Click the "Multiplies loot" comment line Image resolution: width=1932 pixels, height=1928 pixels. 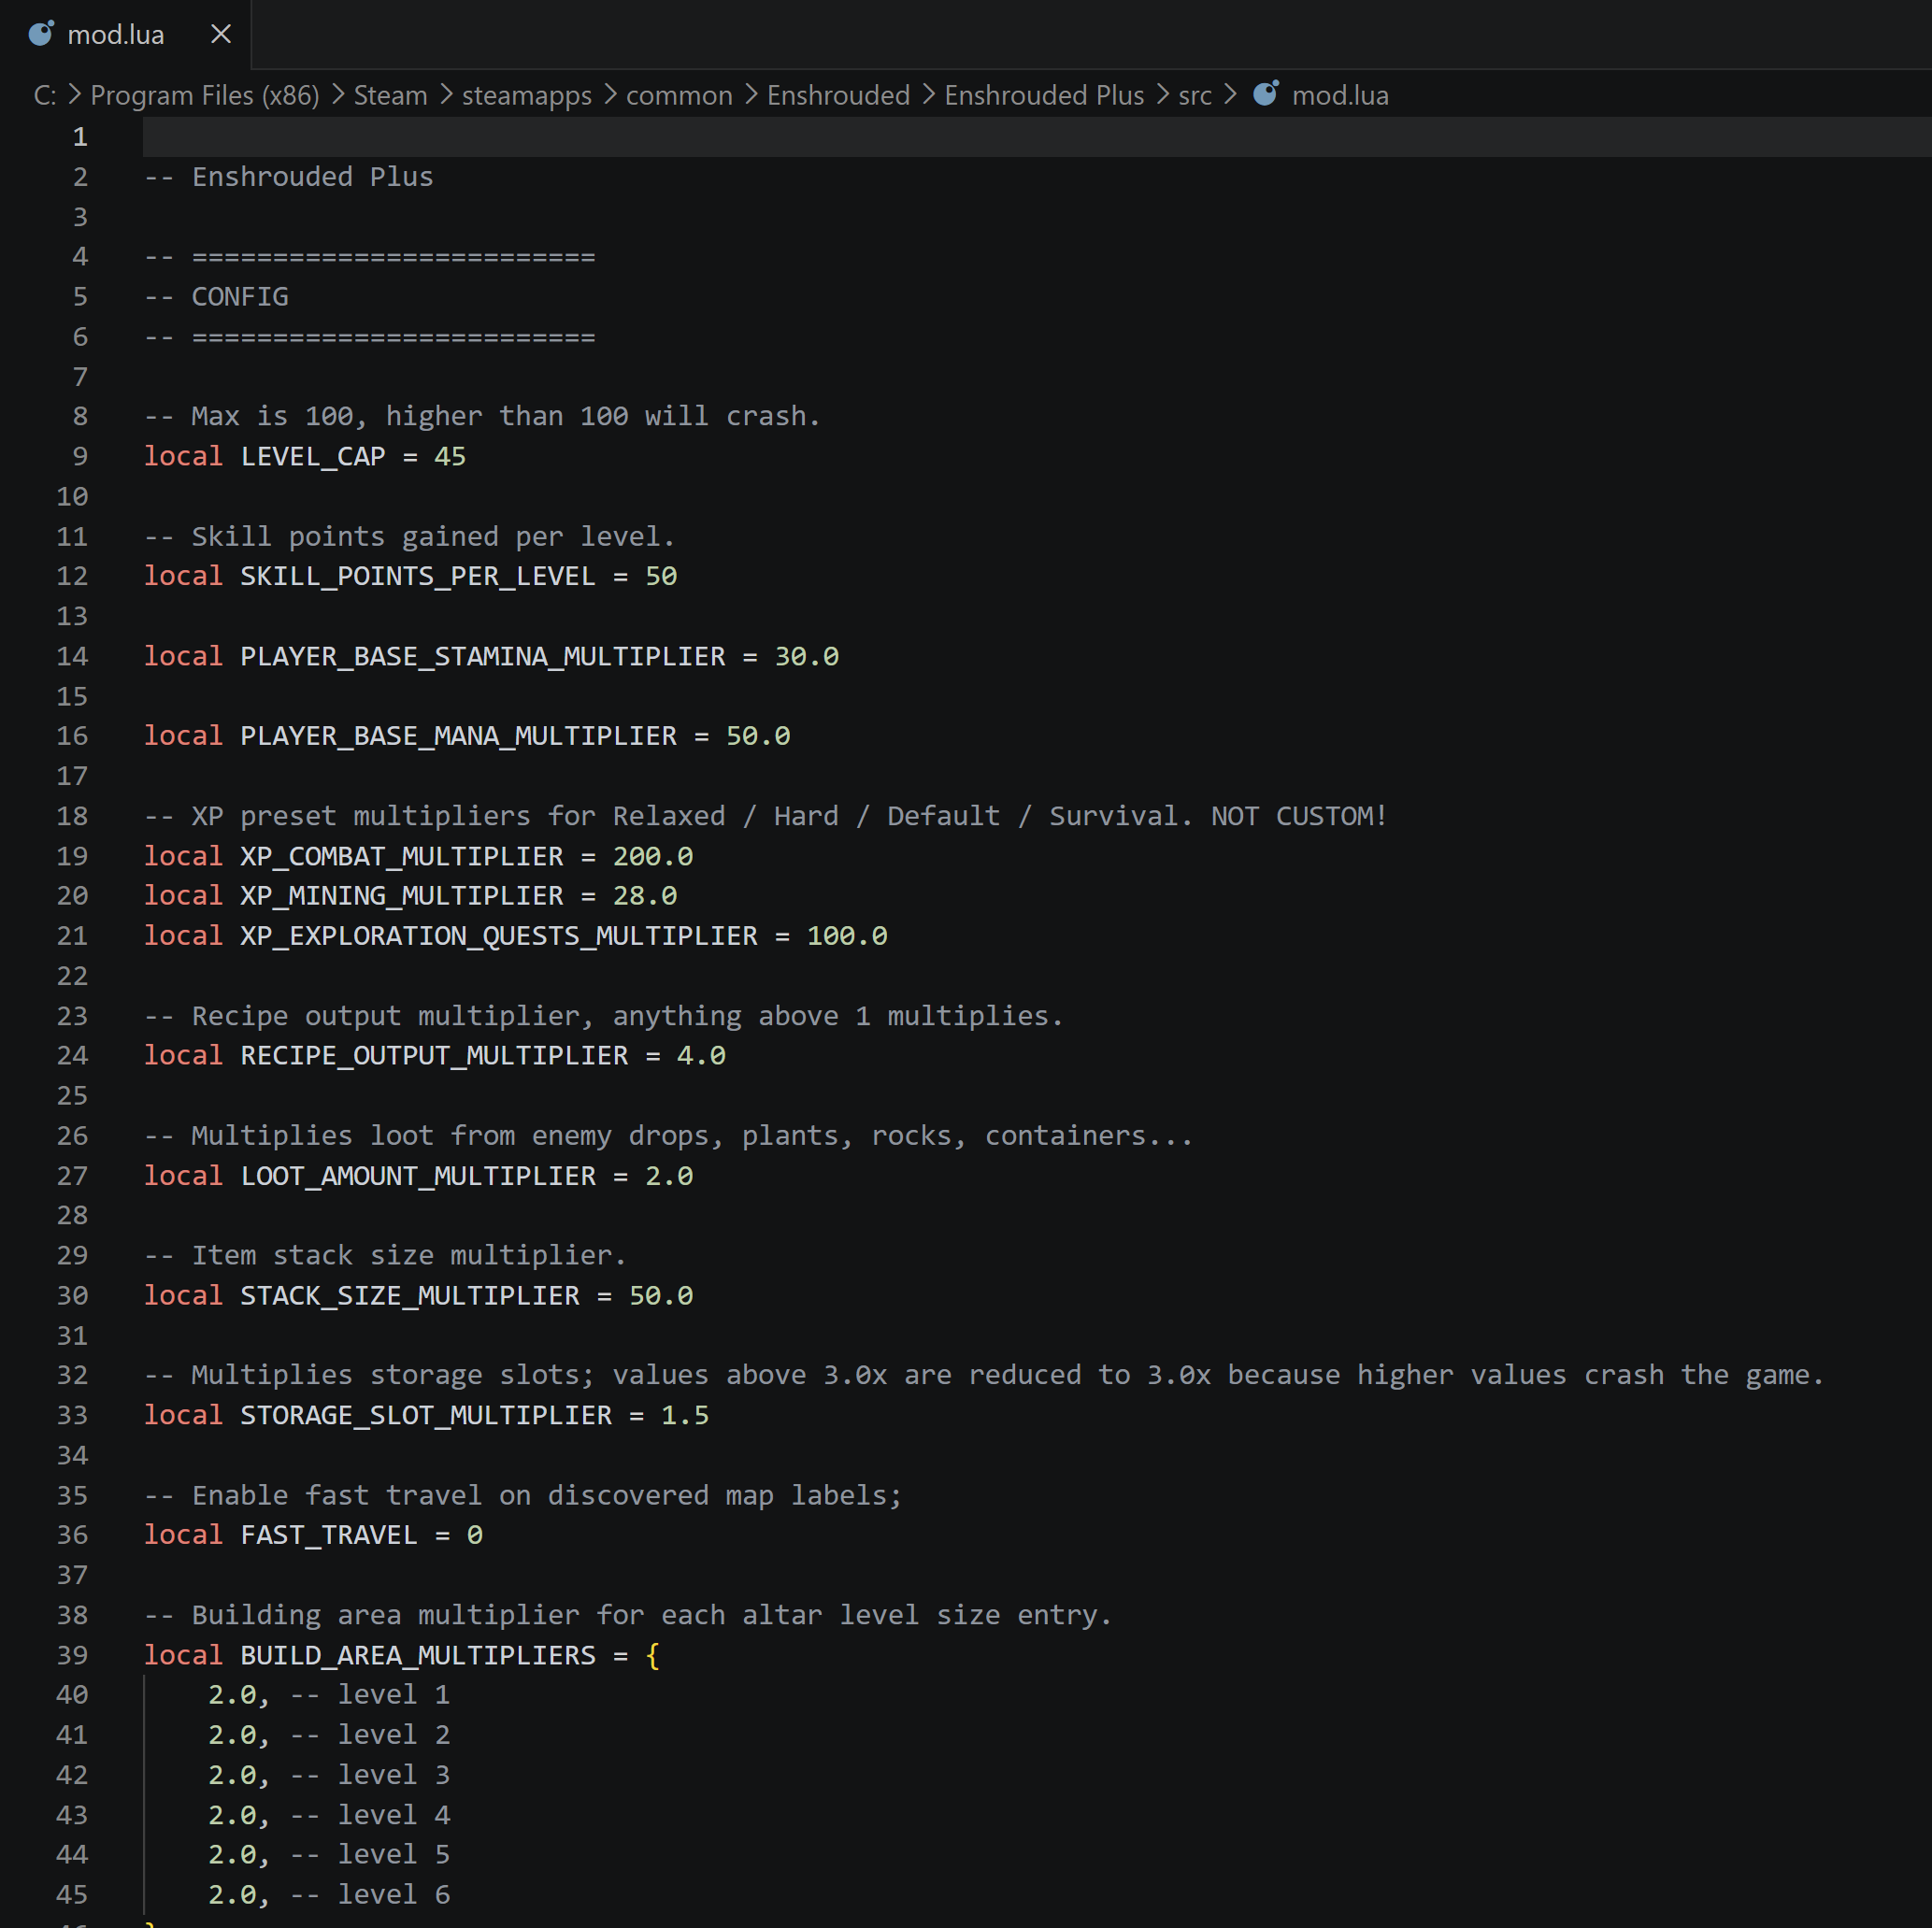669,1137
